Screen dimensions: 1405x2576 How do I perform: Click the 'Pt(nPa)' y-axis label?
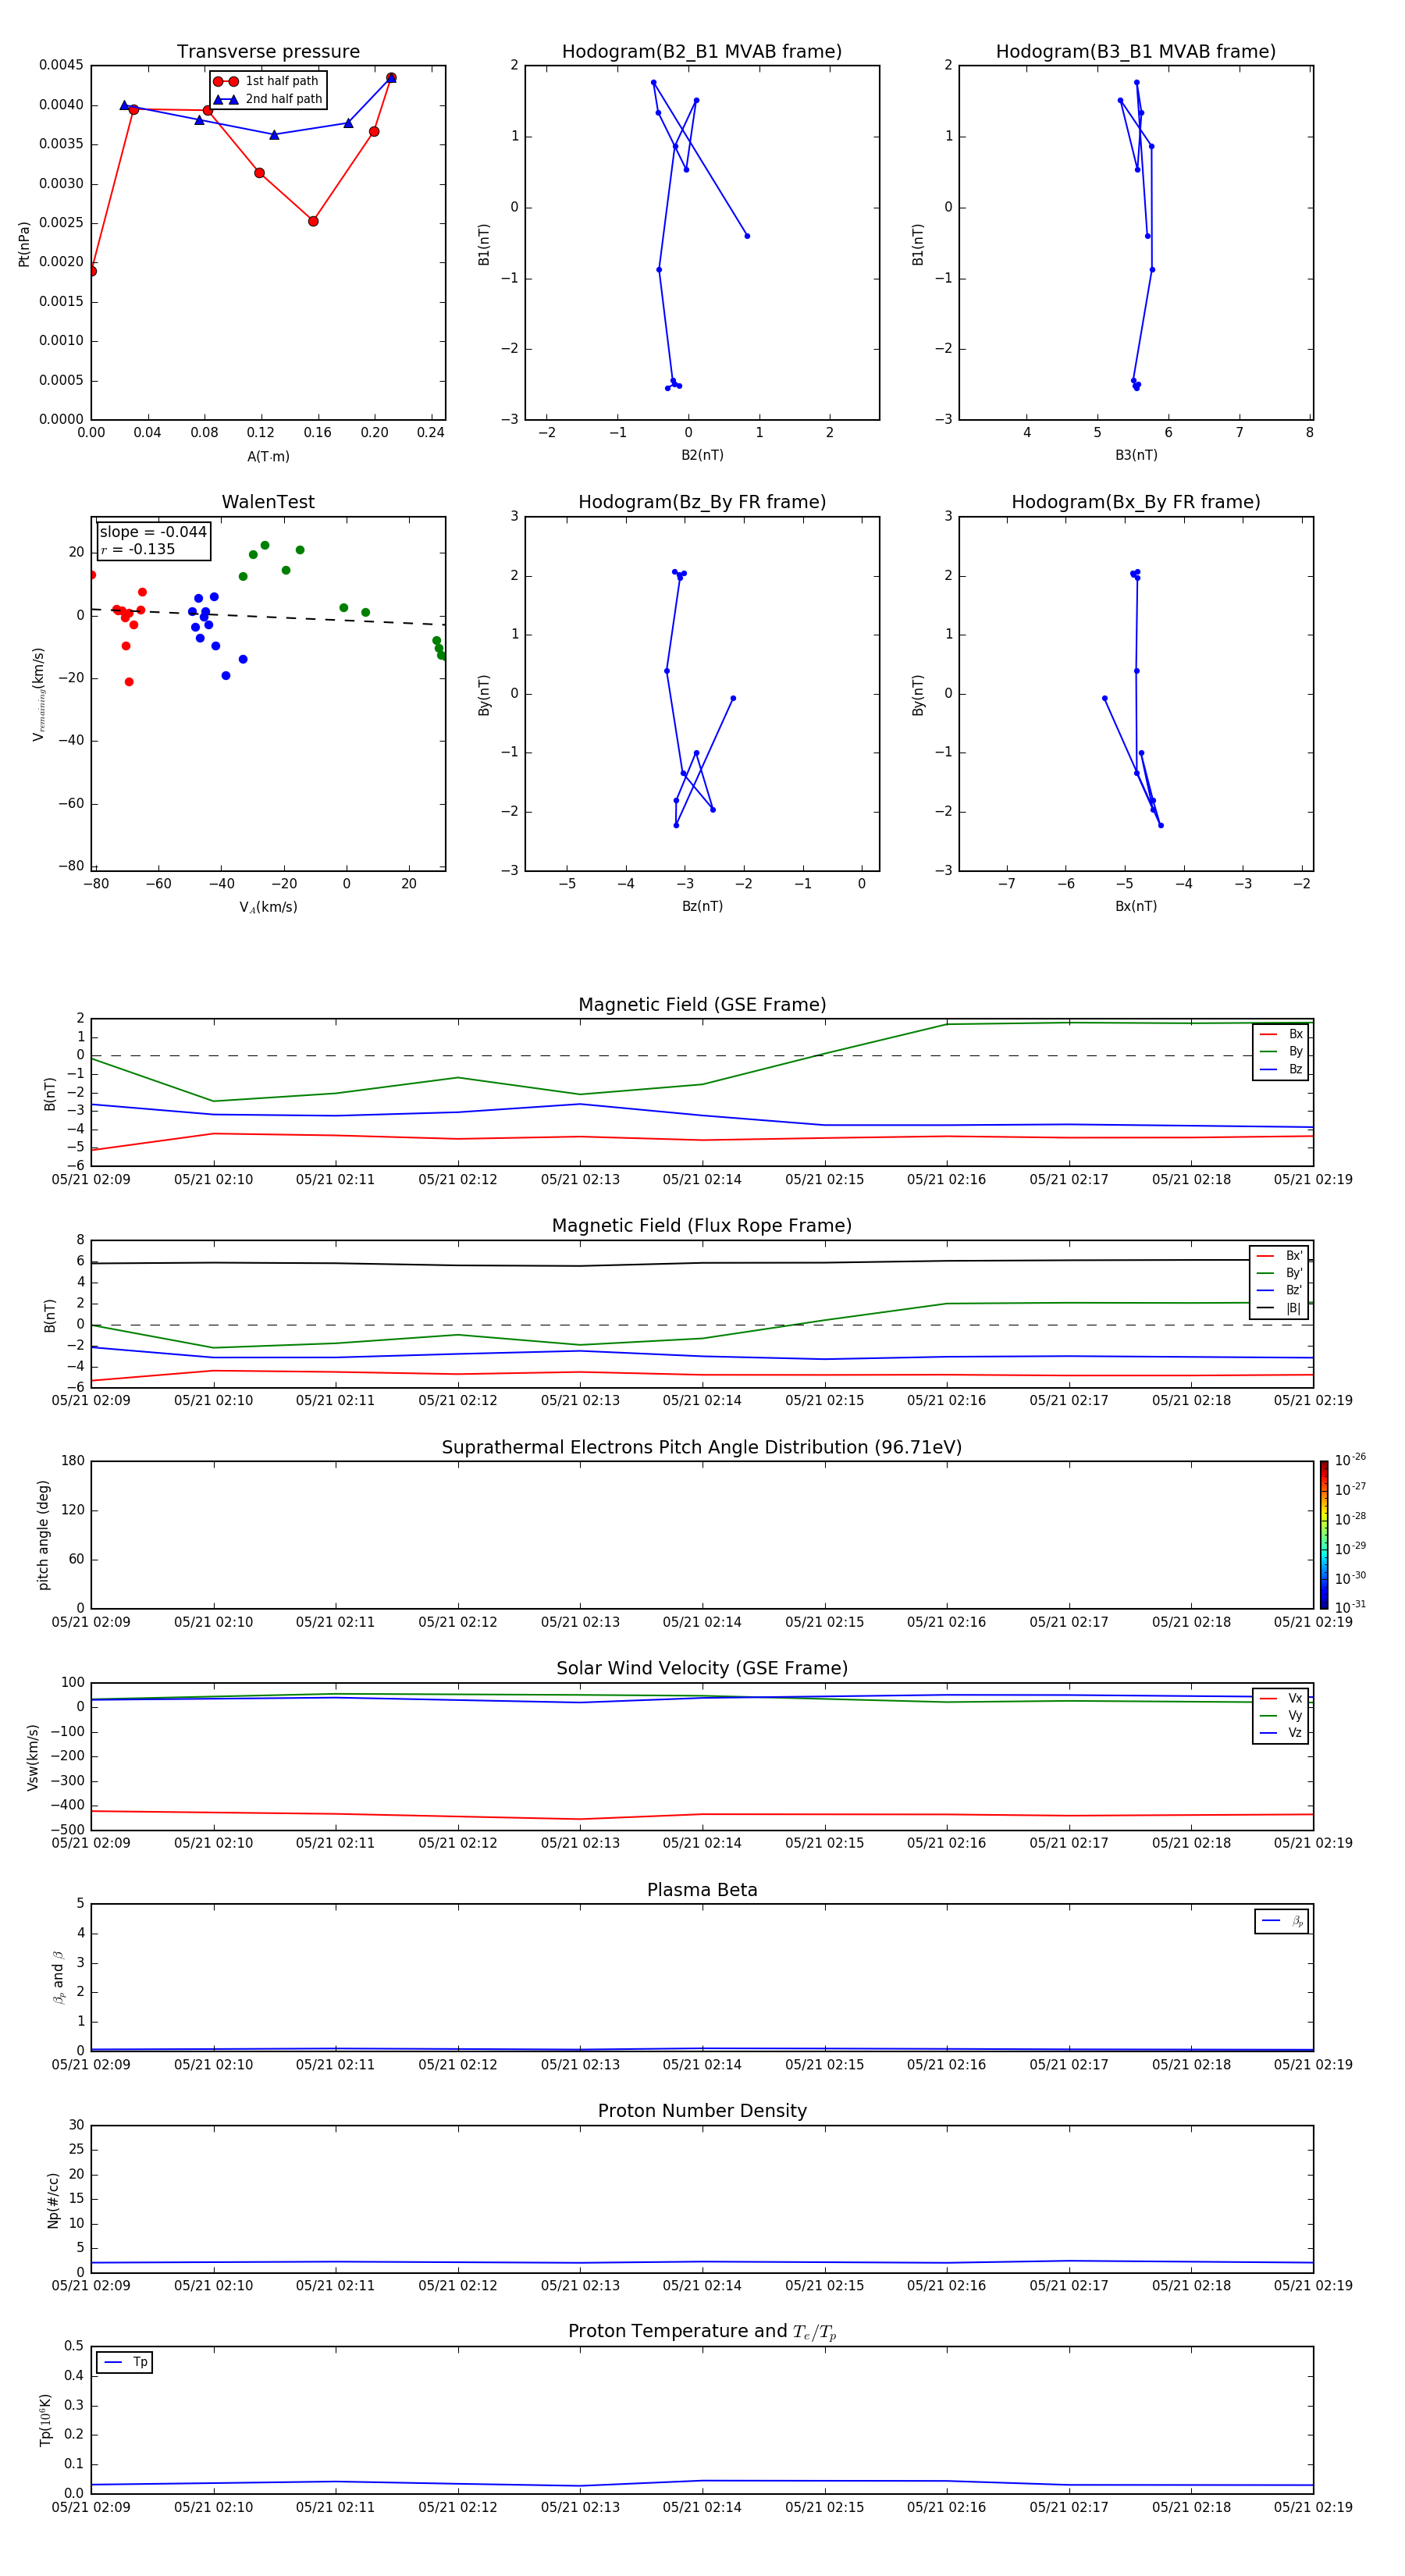point(24,244)
